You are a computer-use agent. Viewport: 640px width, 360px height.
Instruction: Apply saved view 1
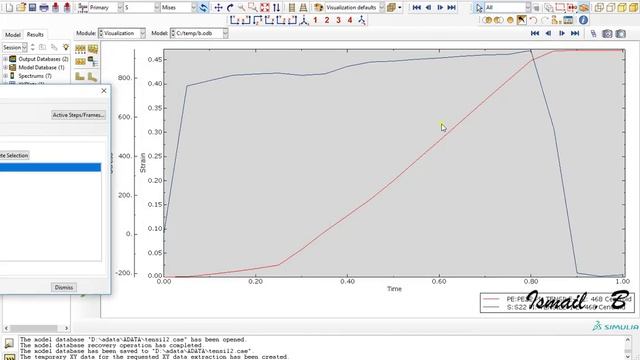tap(315, 20)
